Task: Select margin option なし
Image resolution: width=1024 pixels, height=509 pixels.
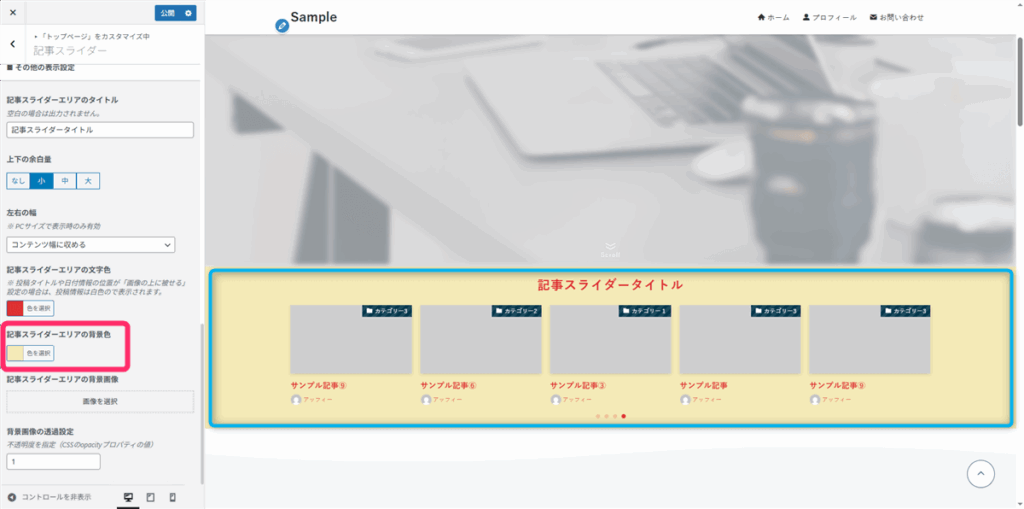Action: coord(18,181)
